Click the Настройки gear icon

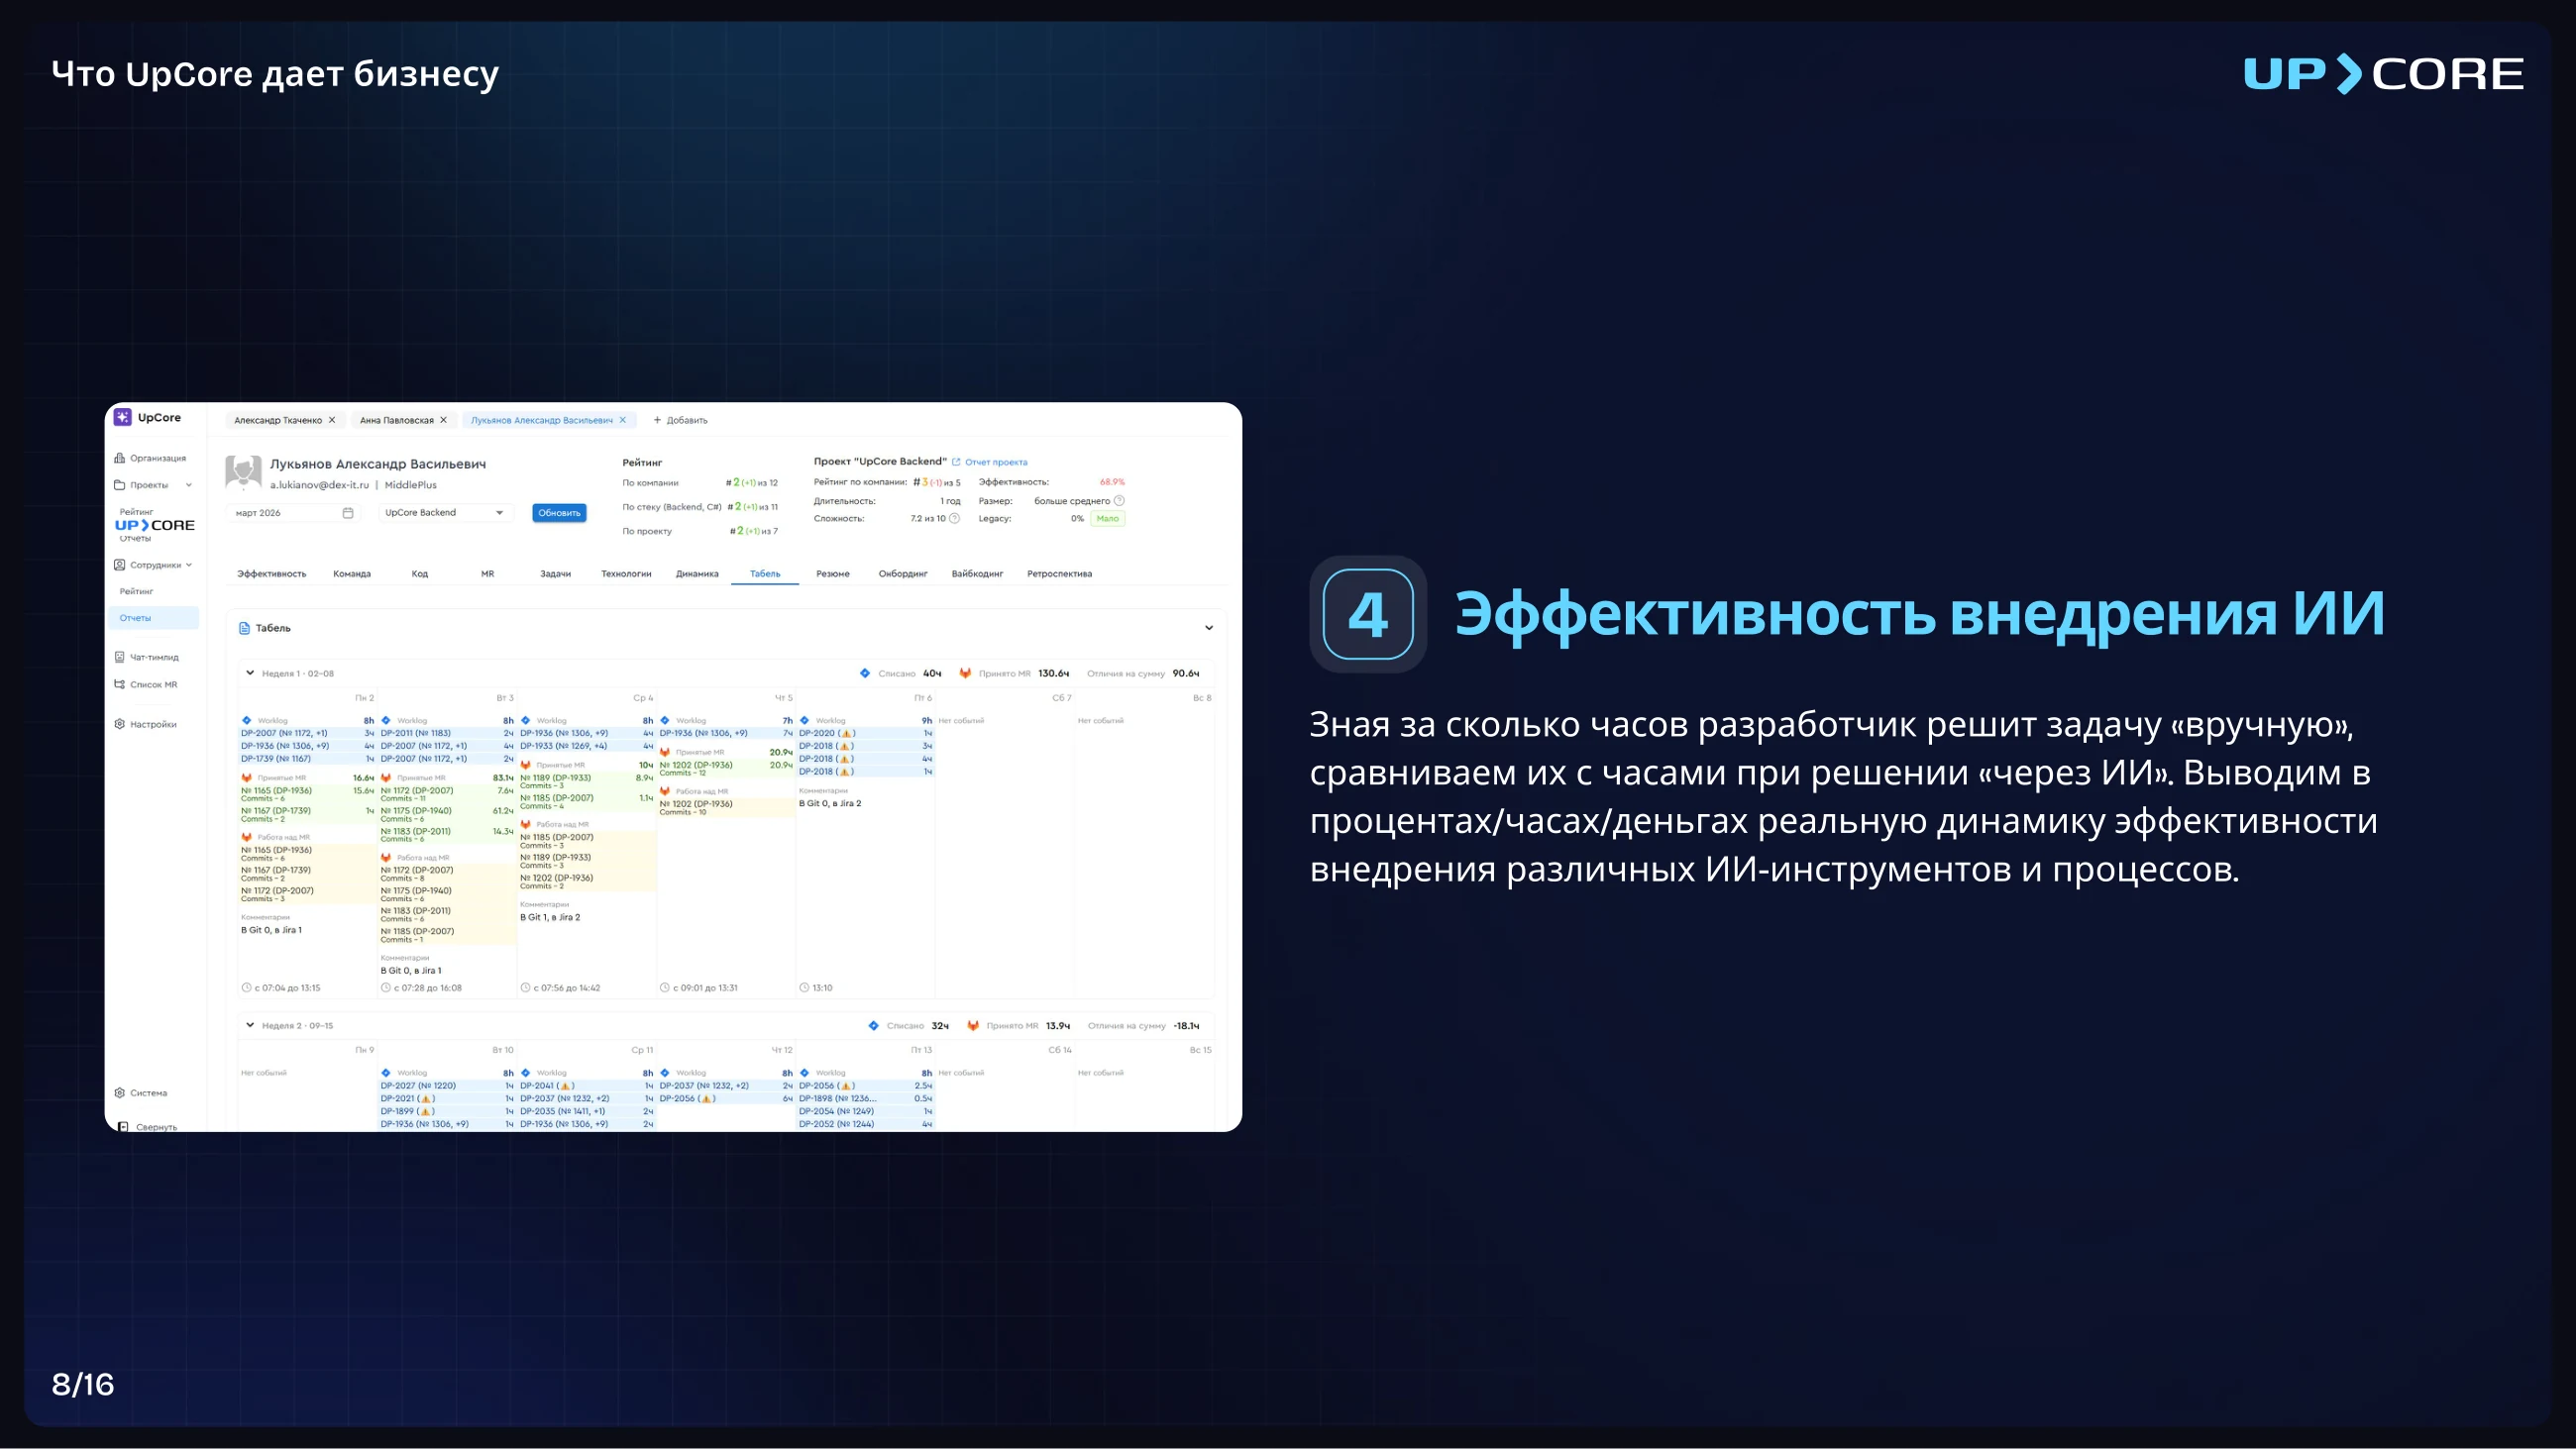[x=120, y=724]
